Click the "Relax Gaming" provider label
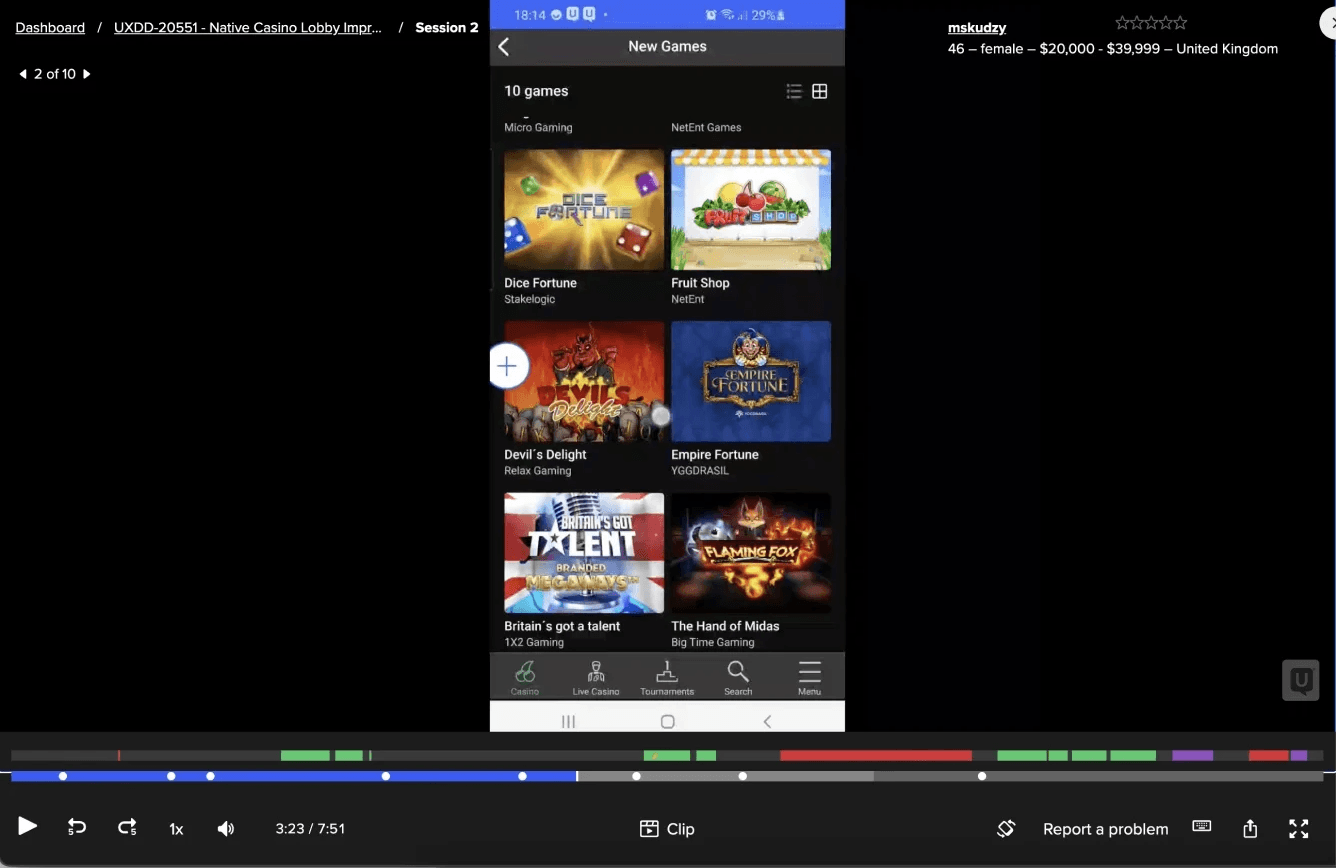Image resolution: width=1336 pixels, height=868 pixels. pyautogui.click(x=538, y=471)
